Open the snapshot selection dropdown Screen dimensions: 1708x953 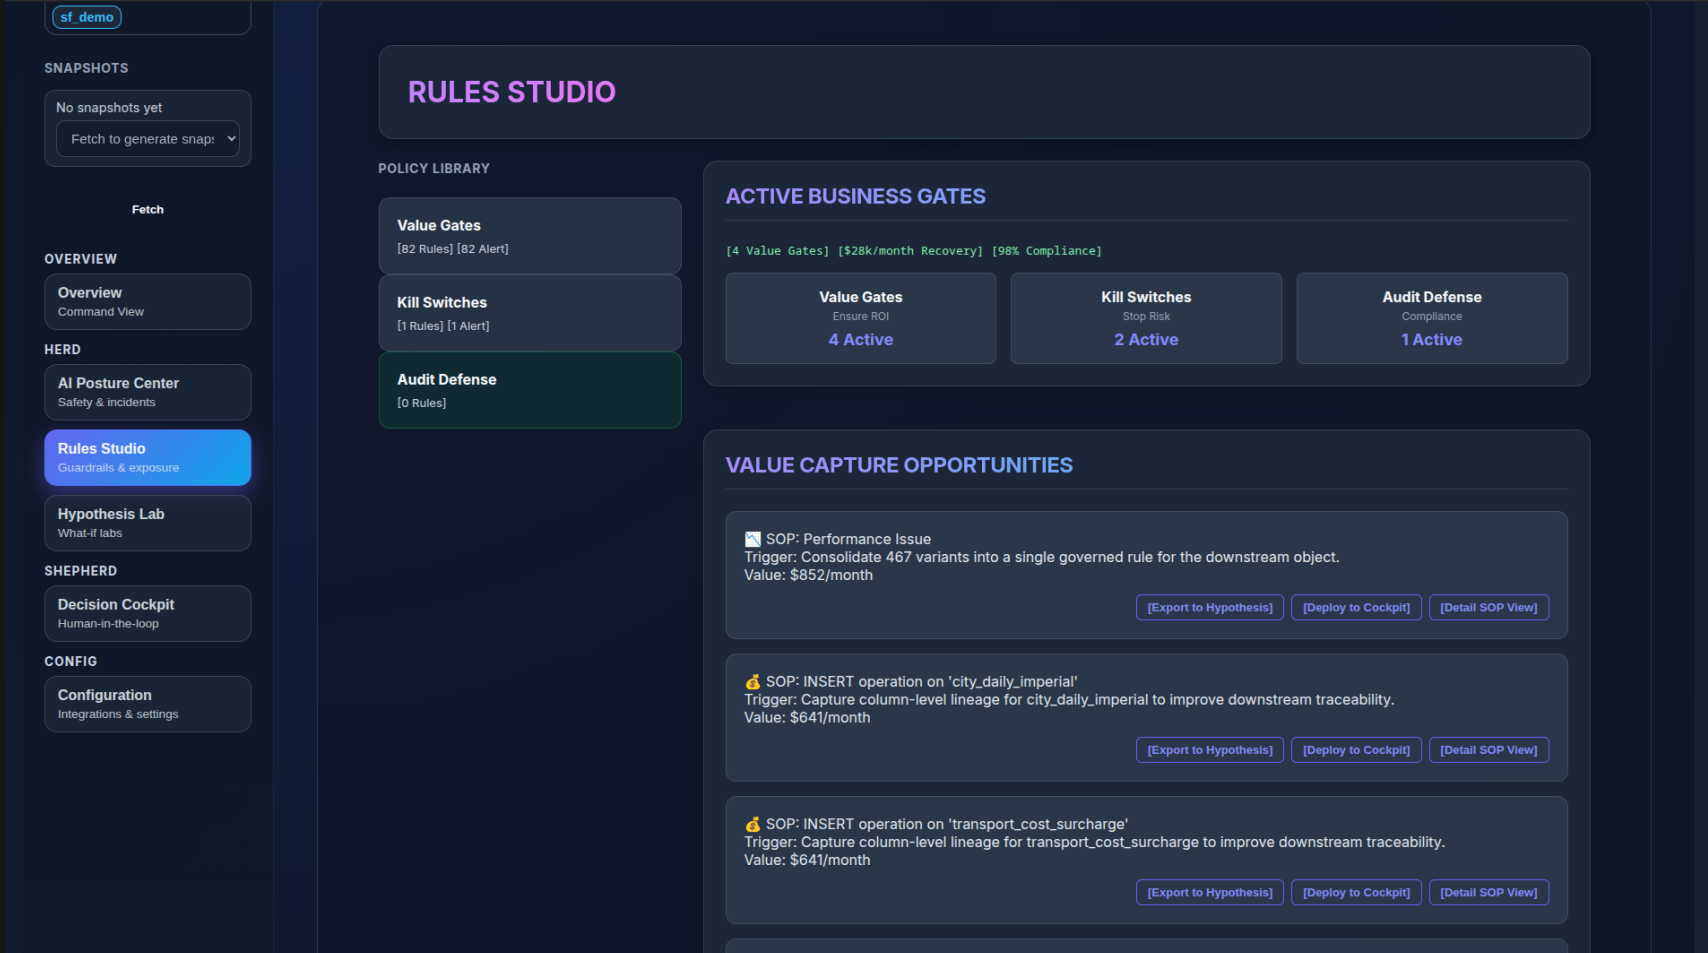[147, 138]
